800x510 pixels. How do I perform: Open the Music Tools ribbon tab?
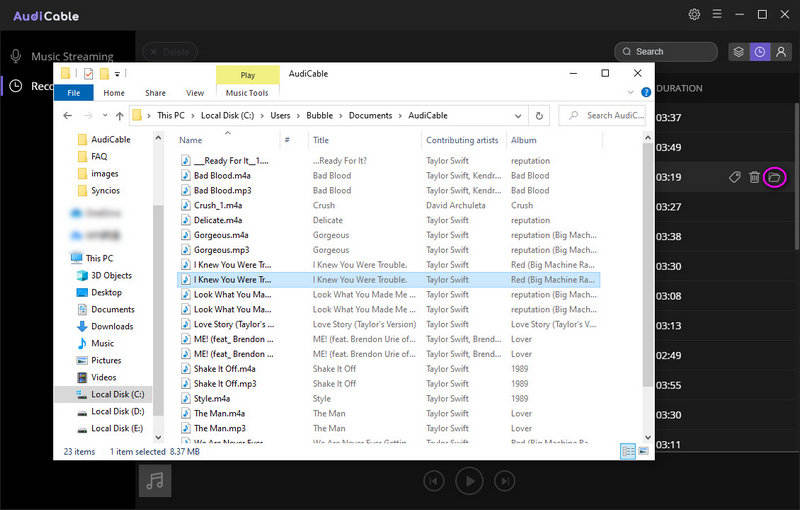(x=247, y=93)
